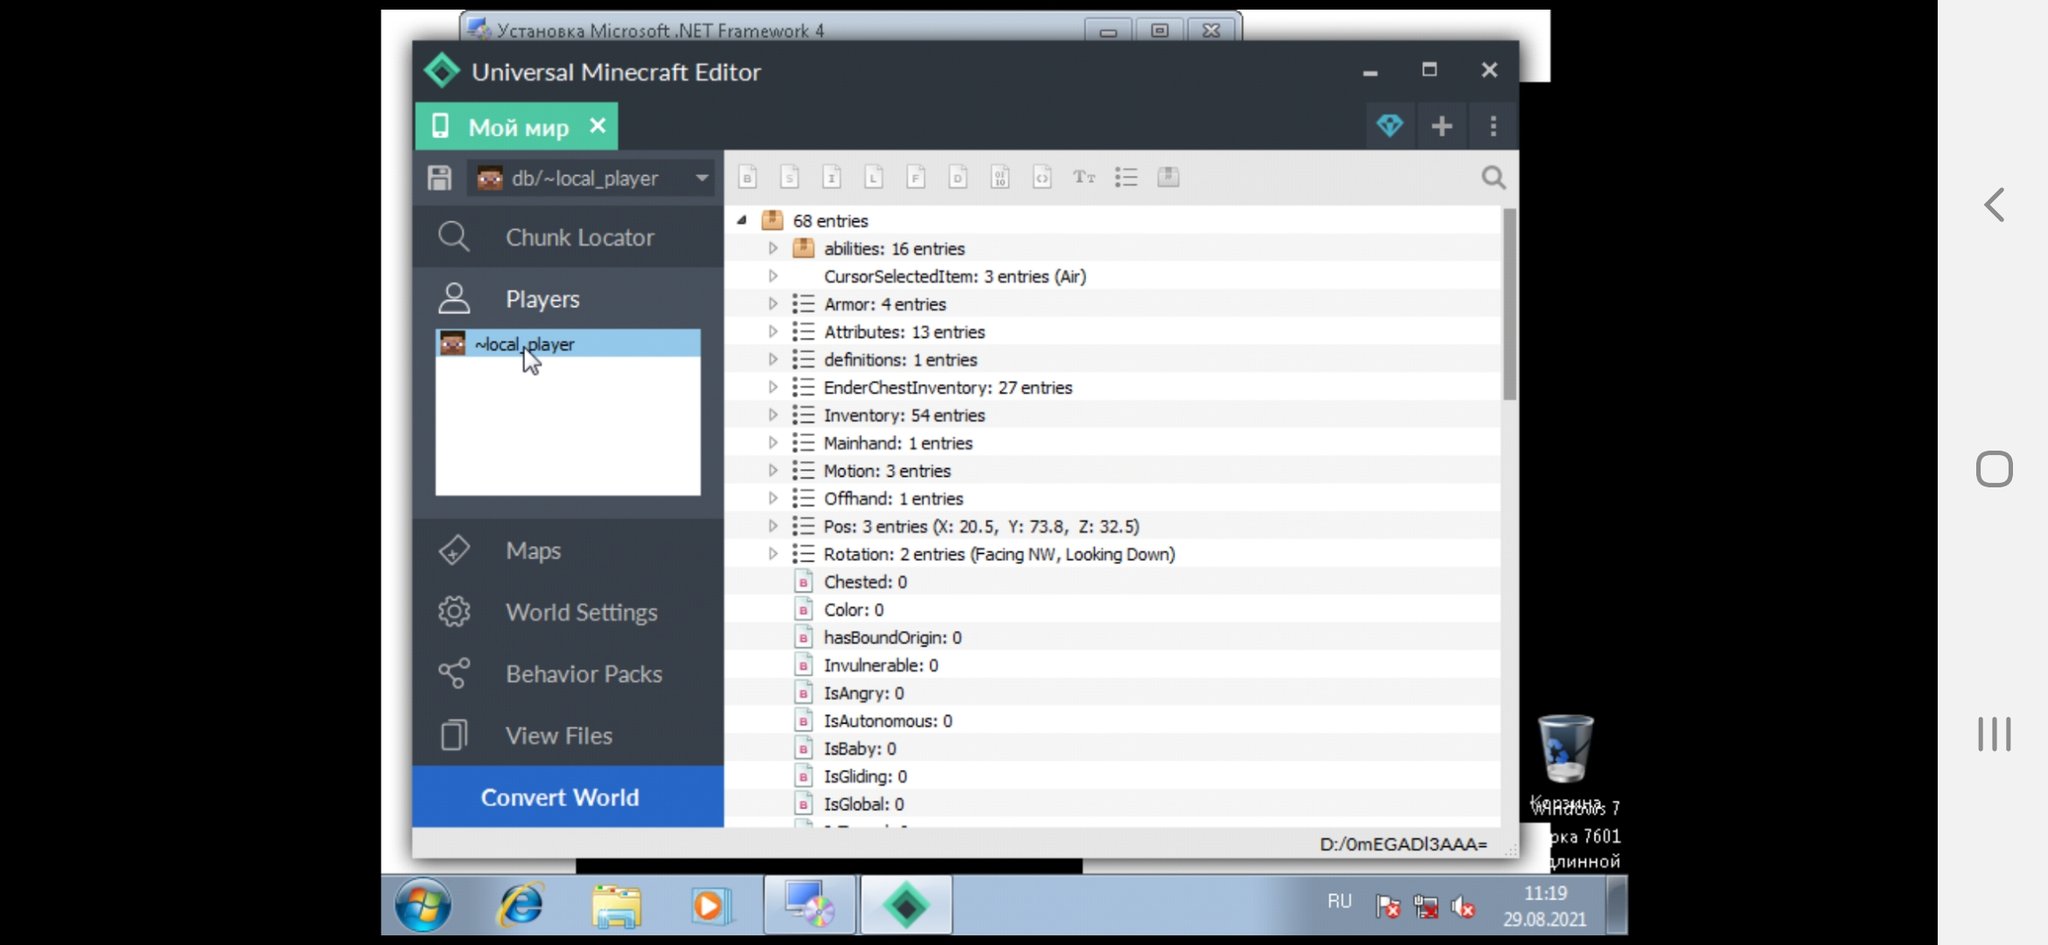Image resolution: width=2048 pixels, height=945 pixels.
Task: Add a List tag from the toolbar
Action: click(1126, 177)
